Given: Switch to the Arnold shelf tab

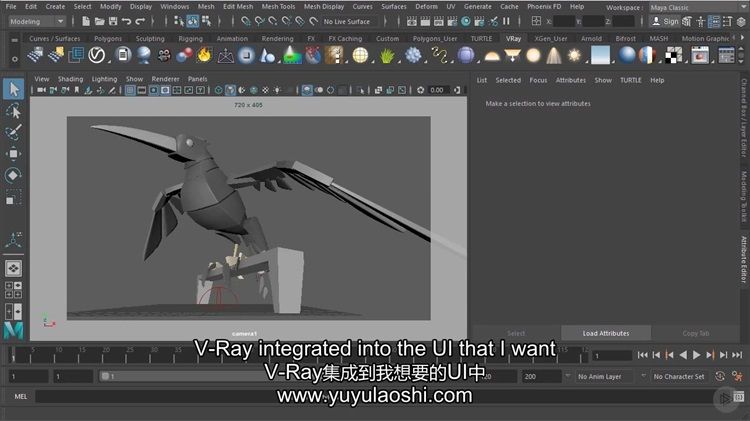Looking at the screenshot, I should [x=591, y=38].
